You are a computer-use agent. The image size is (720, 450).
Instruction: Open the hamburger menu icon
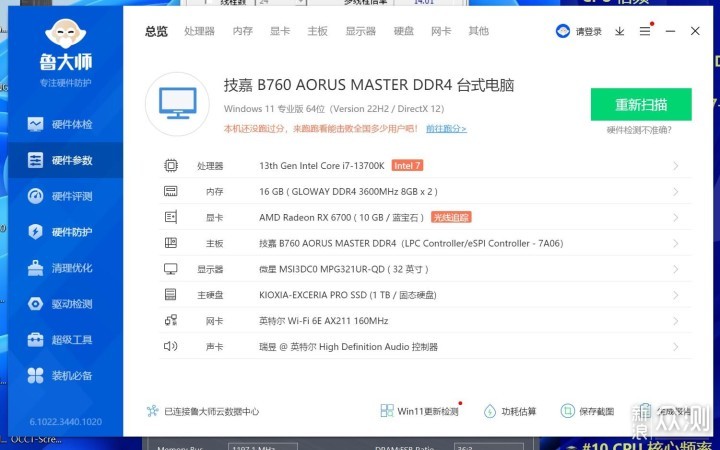pyautogui.click(x=645, y=31)
